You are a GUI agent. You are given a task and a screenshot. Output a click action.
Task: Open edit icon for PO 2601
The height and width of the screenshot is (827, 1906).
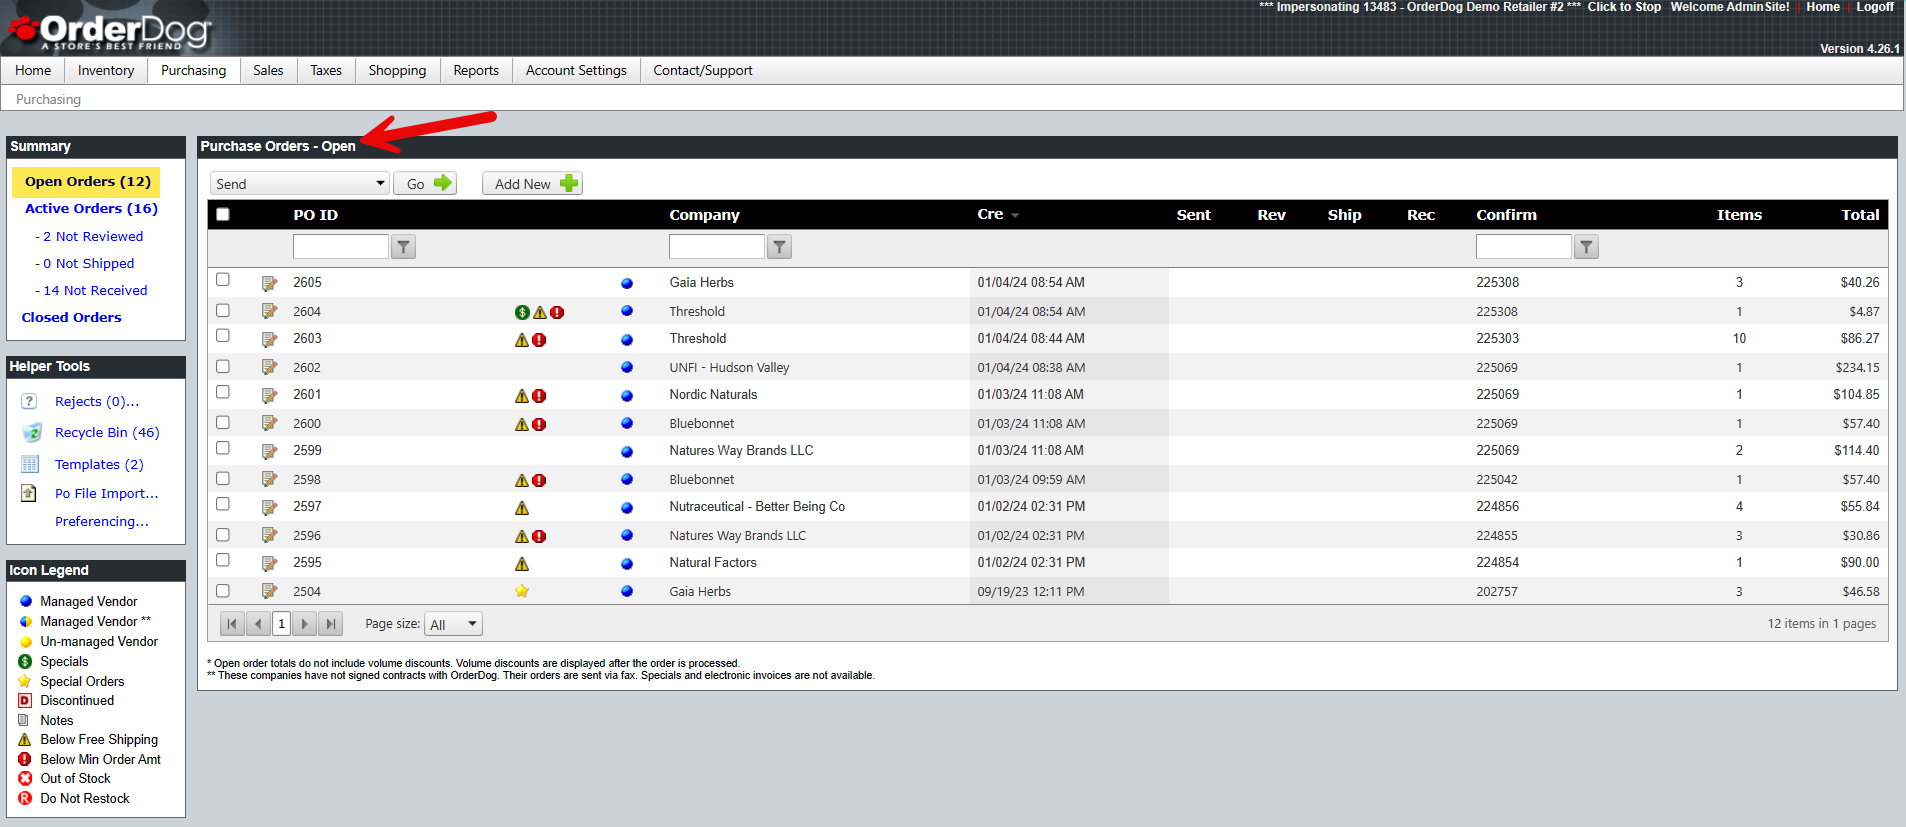[x=269, y=395]
